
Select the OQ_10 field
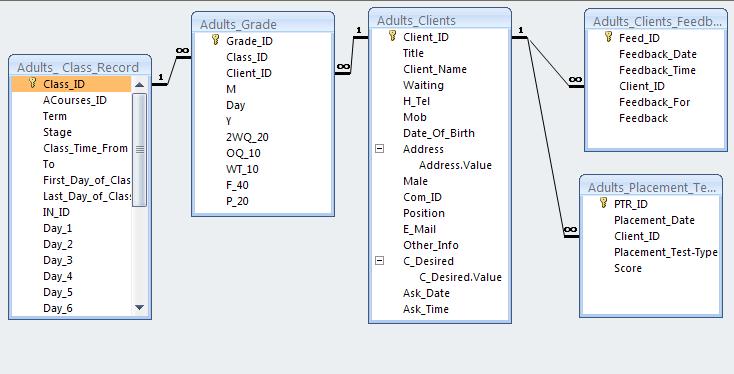pos(243,153)
